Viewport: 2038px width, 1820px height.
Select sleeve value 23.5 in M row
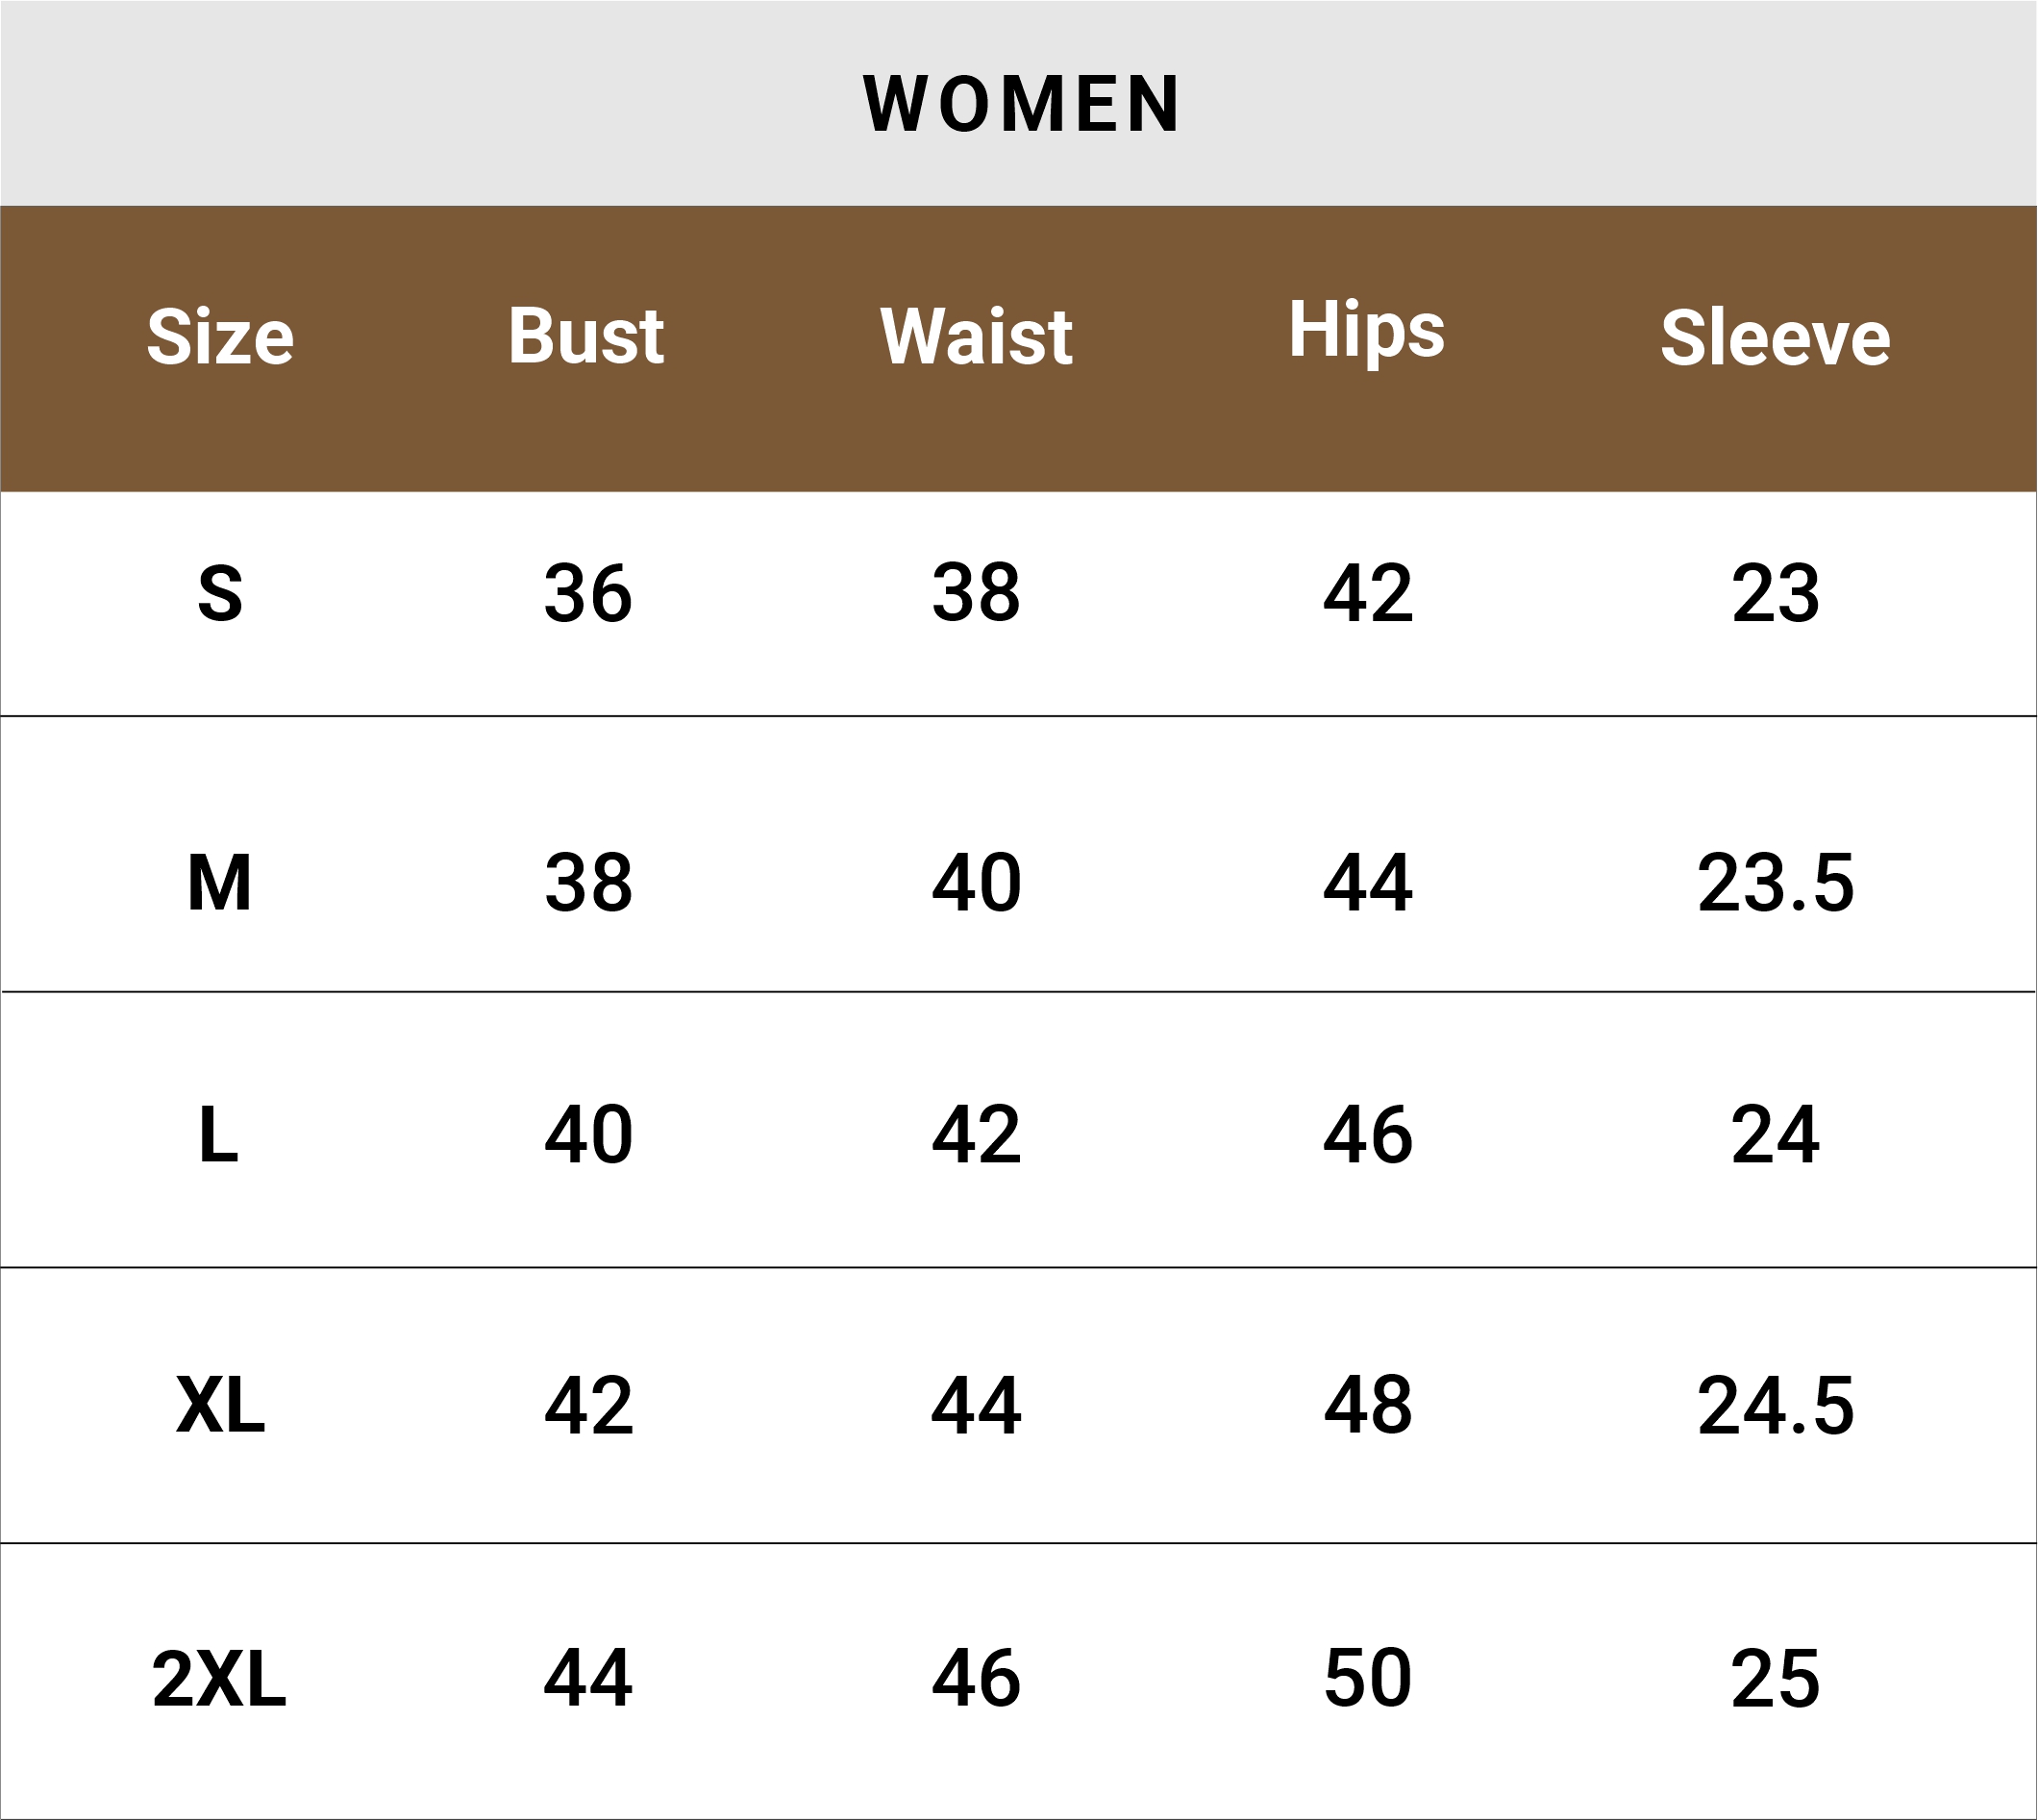(x=1775, y=883)
